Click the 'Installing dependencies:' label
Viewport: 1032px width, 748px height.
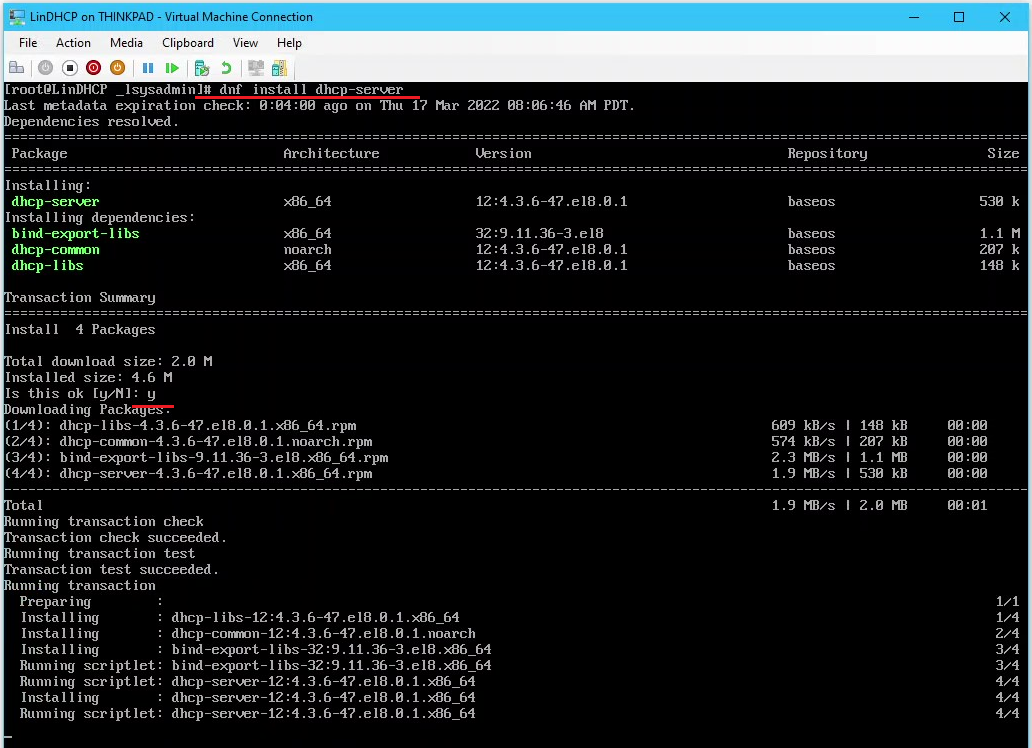click(99, 217)
